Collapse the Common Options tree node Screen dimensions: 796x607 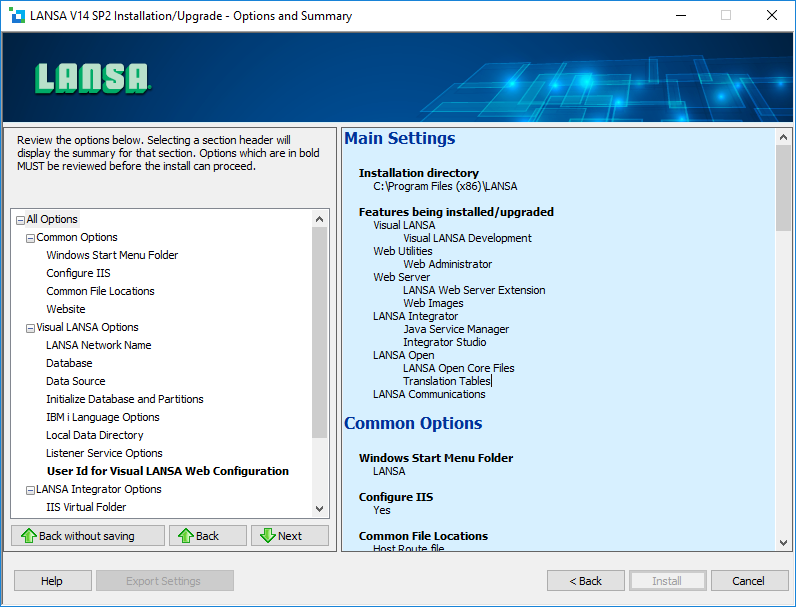point(30,238)
